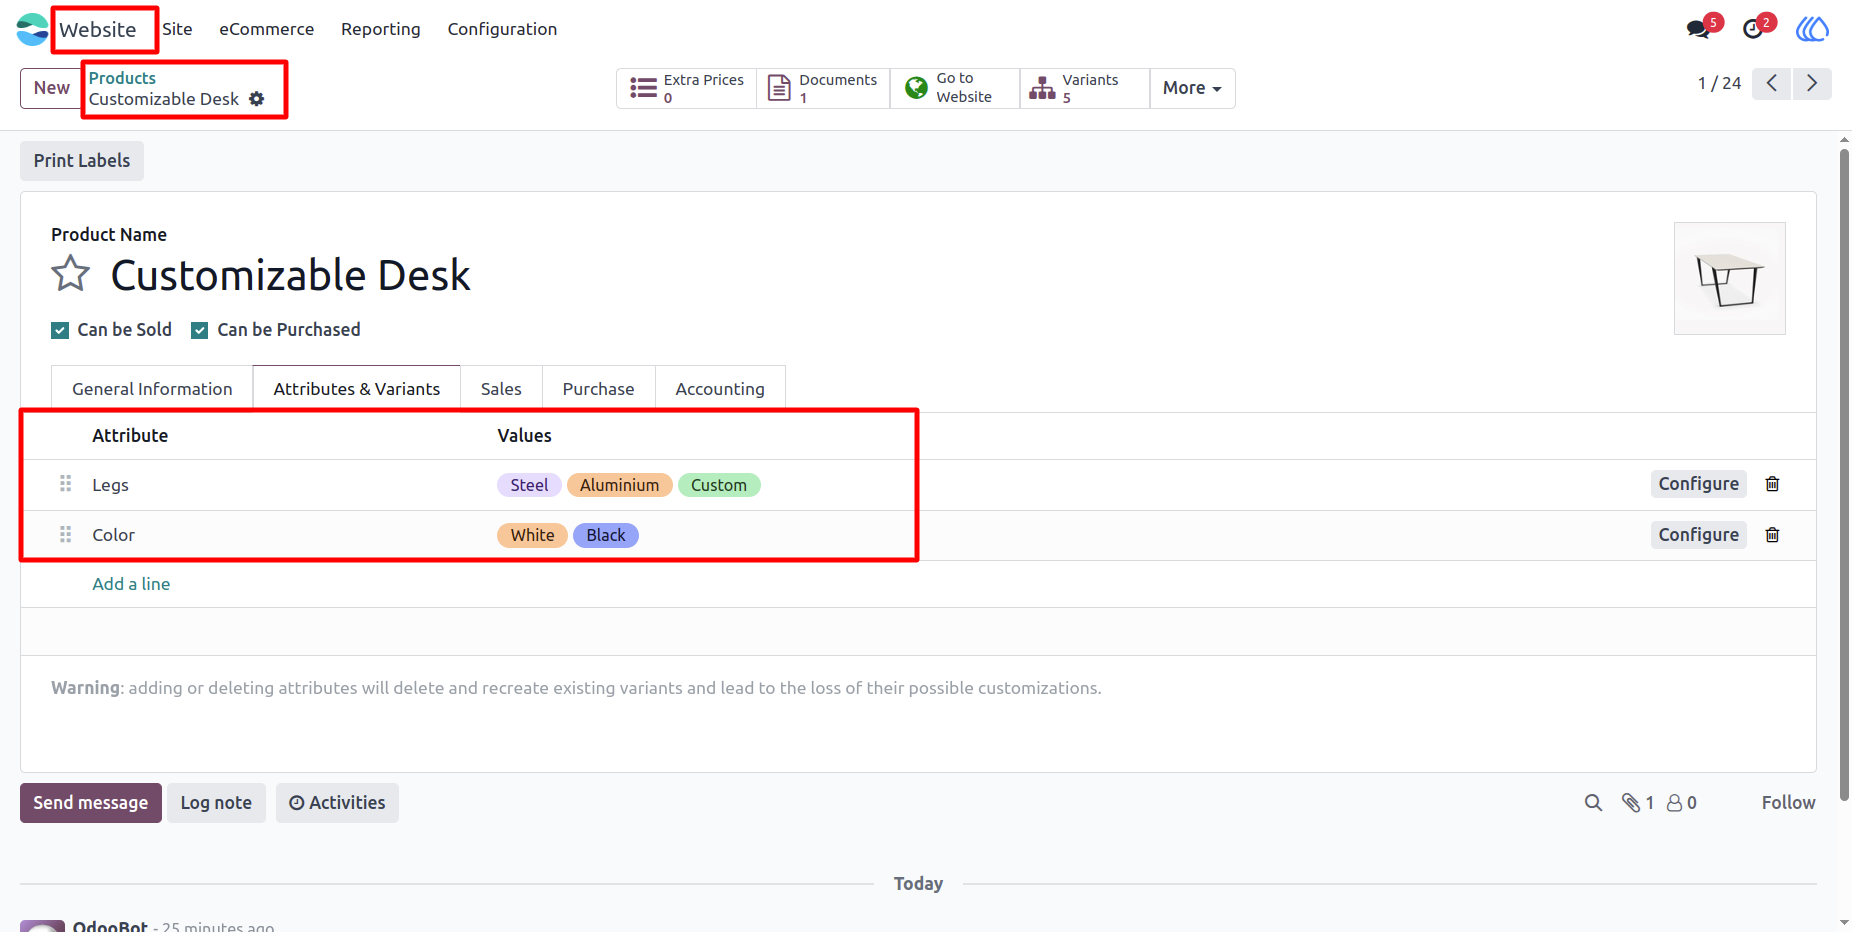Click the Print Labels button
1852x932 pixels.
click(x=82, y=161)
